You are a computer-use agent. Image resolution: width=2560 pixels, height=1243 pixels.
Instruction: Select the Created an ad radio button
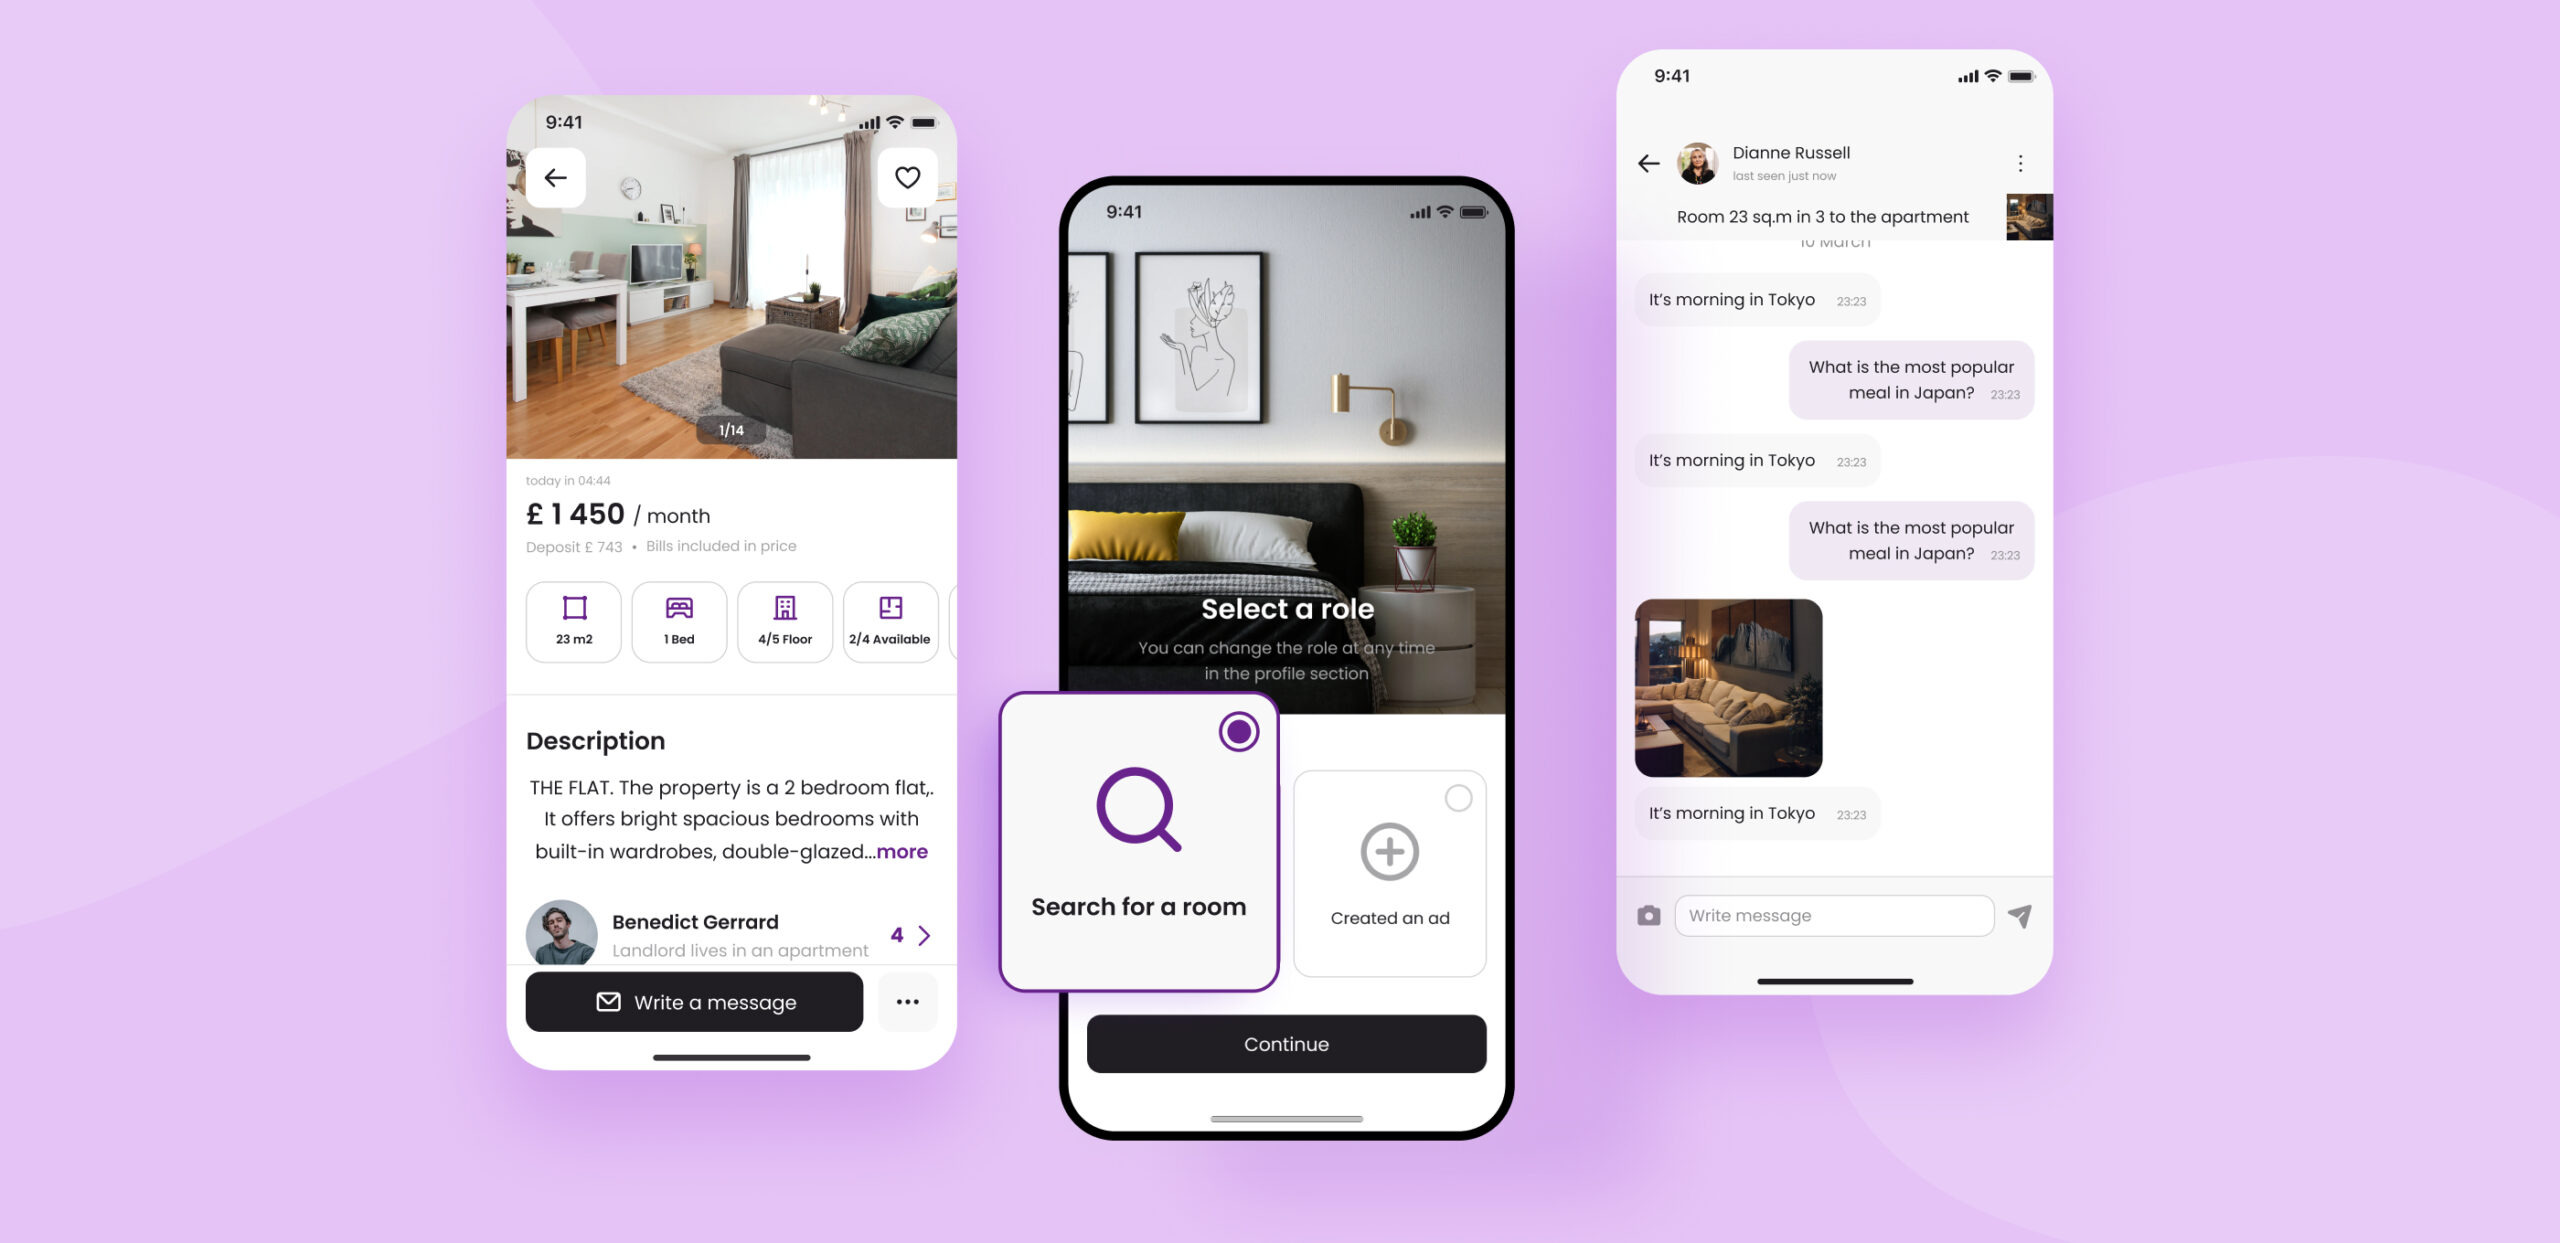1458,795
